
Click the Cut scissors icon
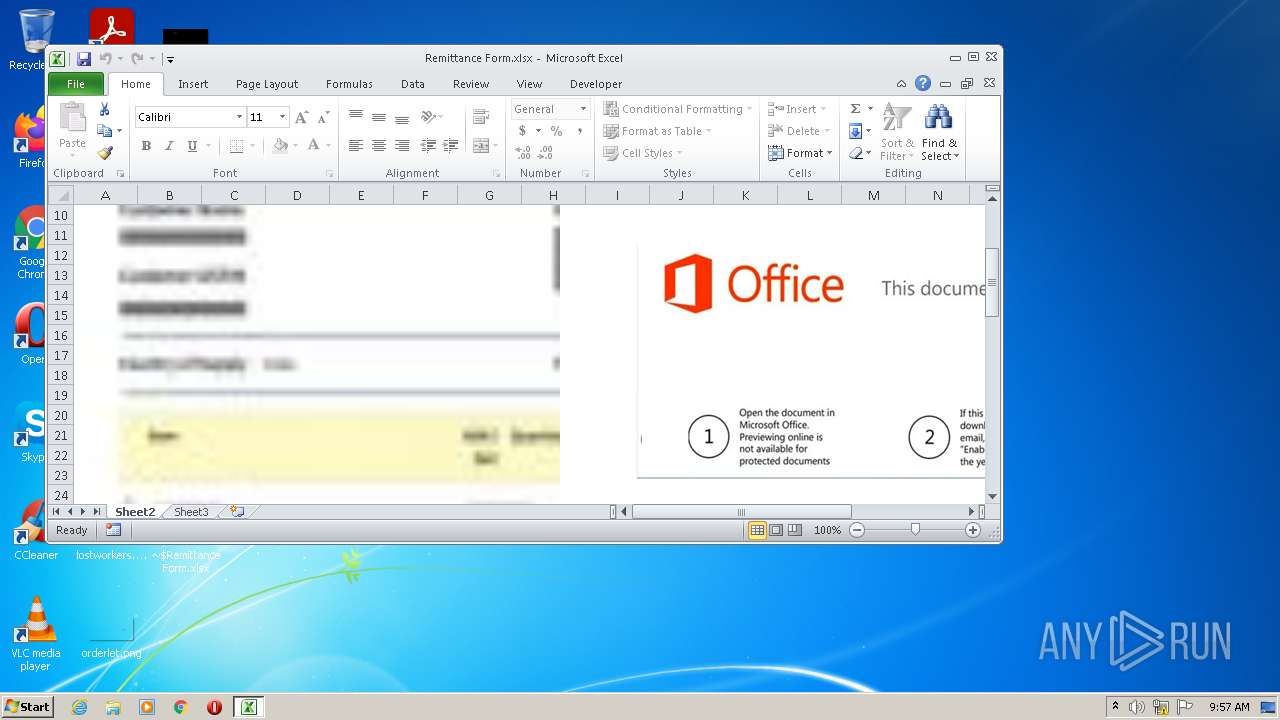[x=104, y=109]
